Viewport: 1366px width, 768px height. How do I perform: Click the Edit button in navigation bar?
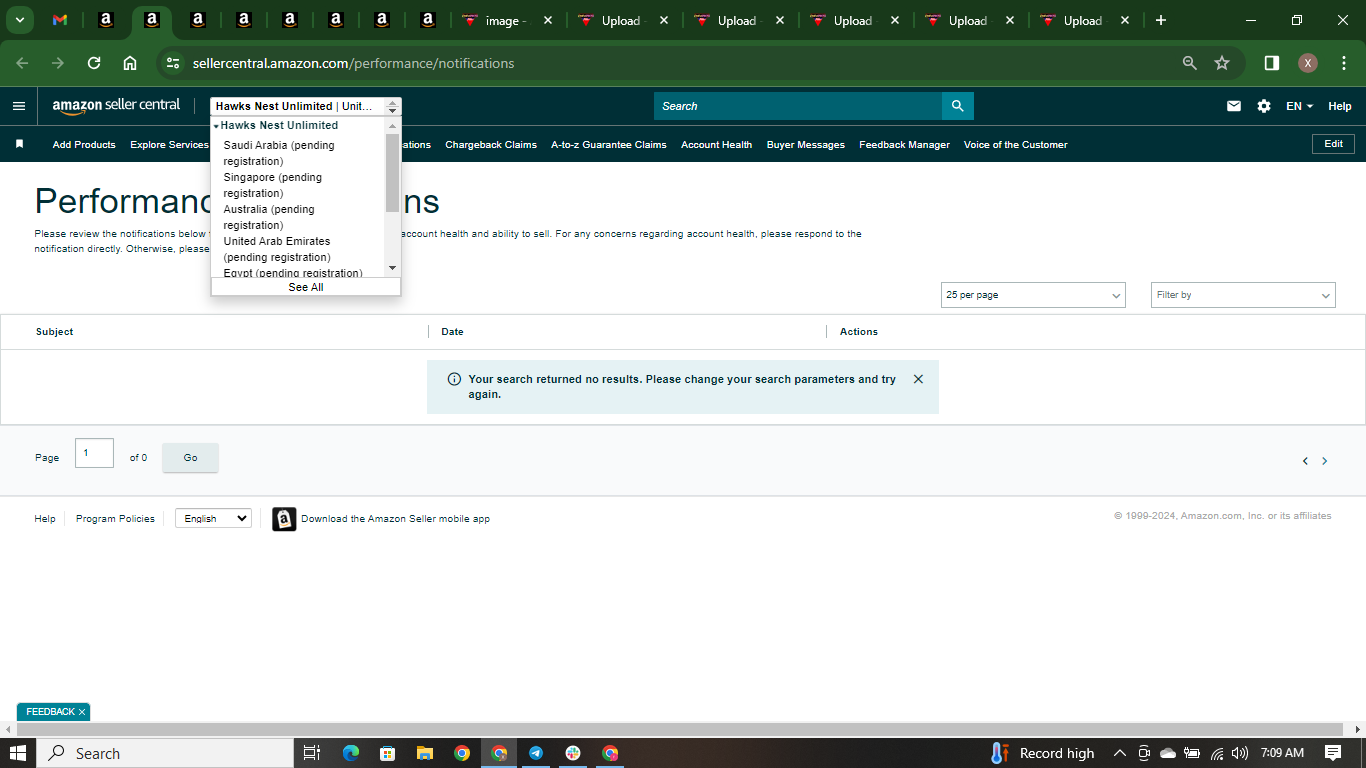pyautogui.click(x=1334, y=144)
